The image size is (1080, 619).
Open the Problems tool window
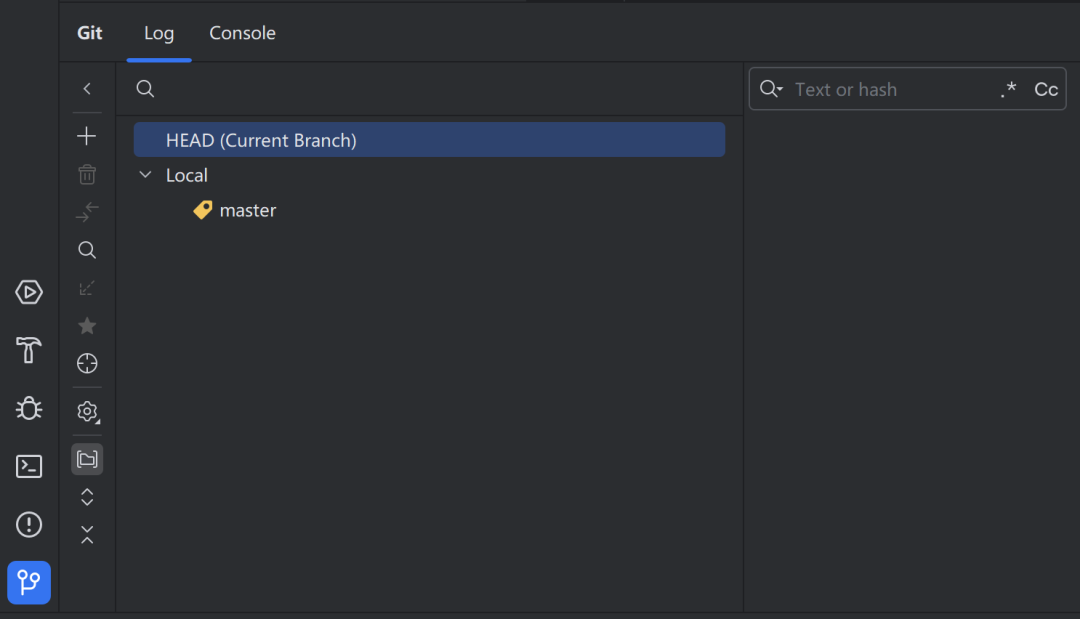(x=29, y=524)
